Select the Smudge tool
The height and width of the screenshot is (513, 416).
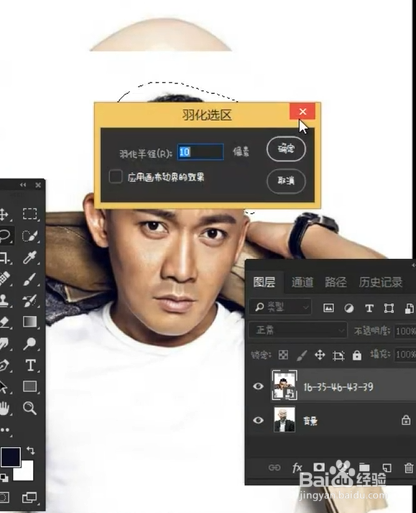(4, 344)
